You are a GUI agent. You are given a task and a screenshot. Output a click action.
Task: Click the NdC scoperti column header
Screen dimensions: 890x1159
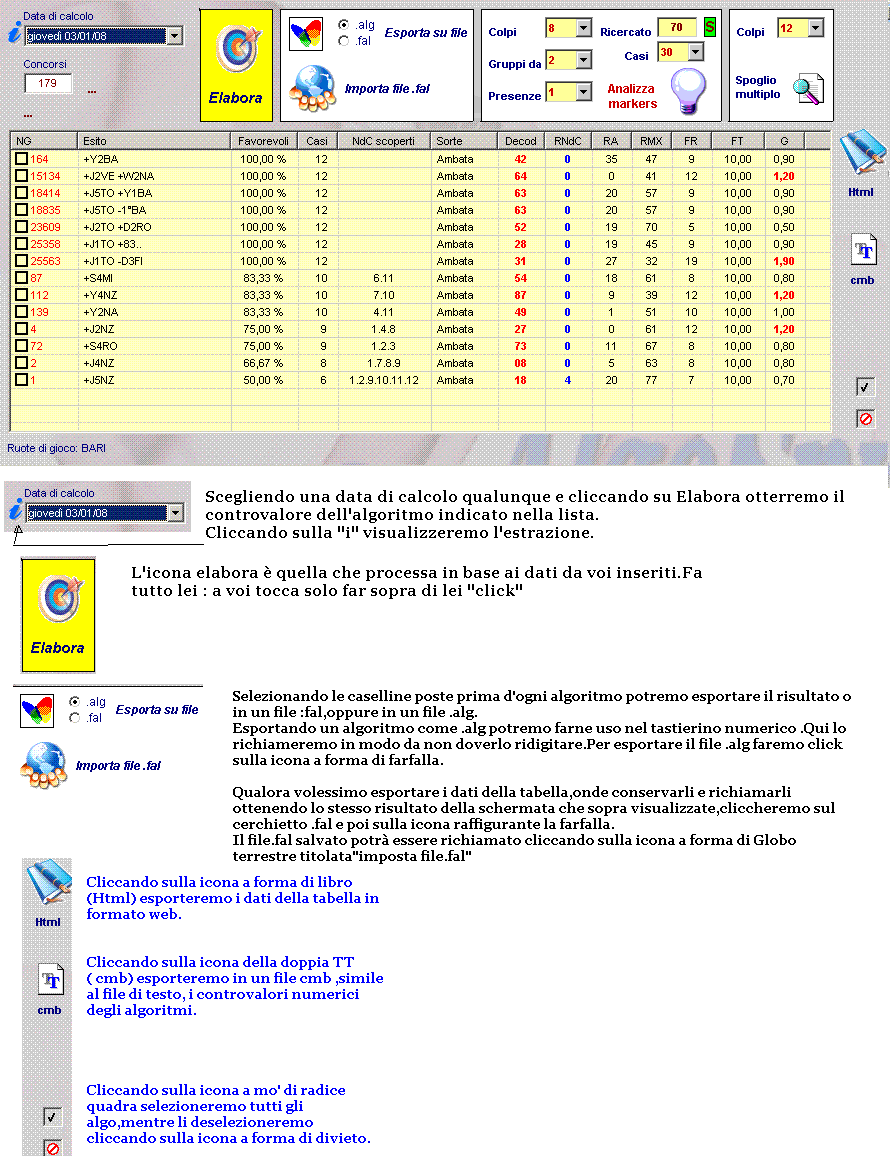[384, 140]
